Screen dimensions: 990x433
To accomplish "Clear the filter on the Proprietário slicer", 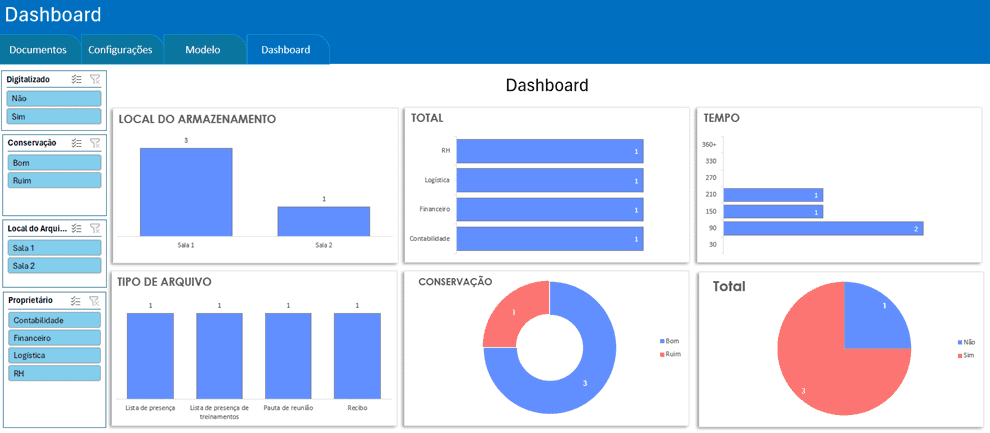I will pyautogui.click(x=95, y=300).
